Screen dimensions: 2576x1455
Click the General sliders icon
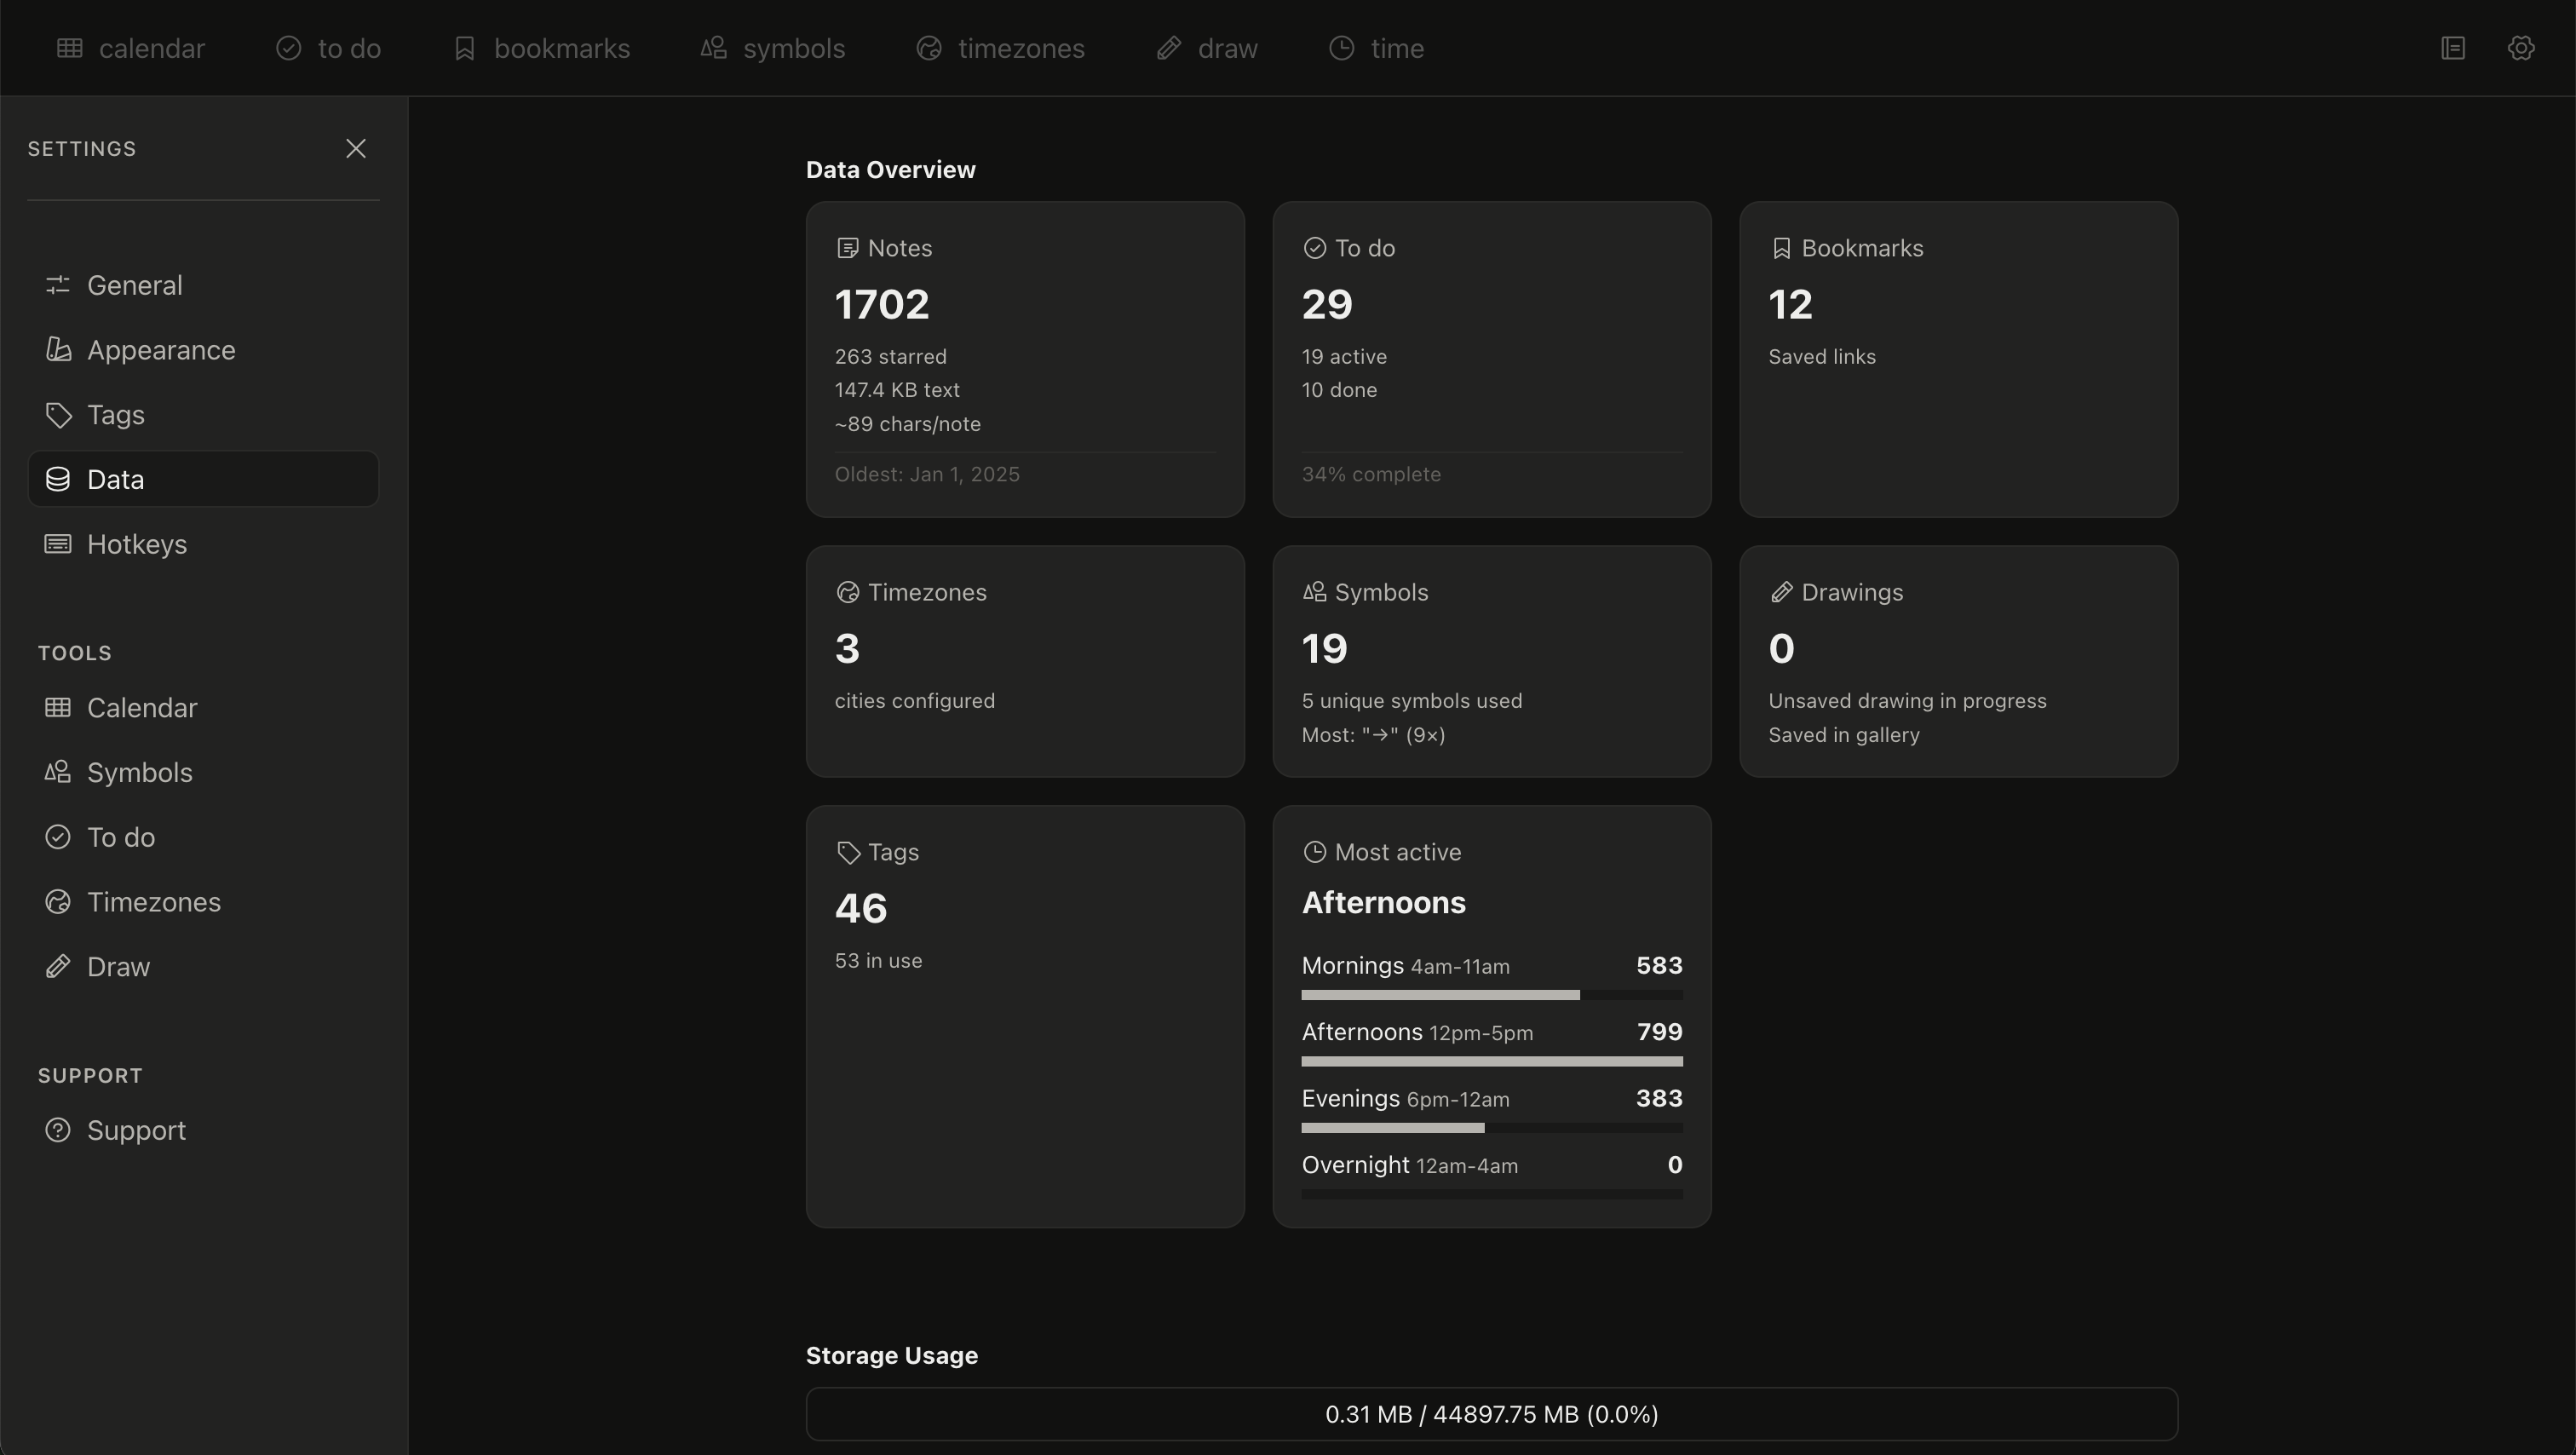(x=58, y=285)
